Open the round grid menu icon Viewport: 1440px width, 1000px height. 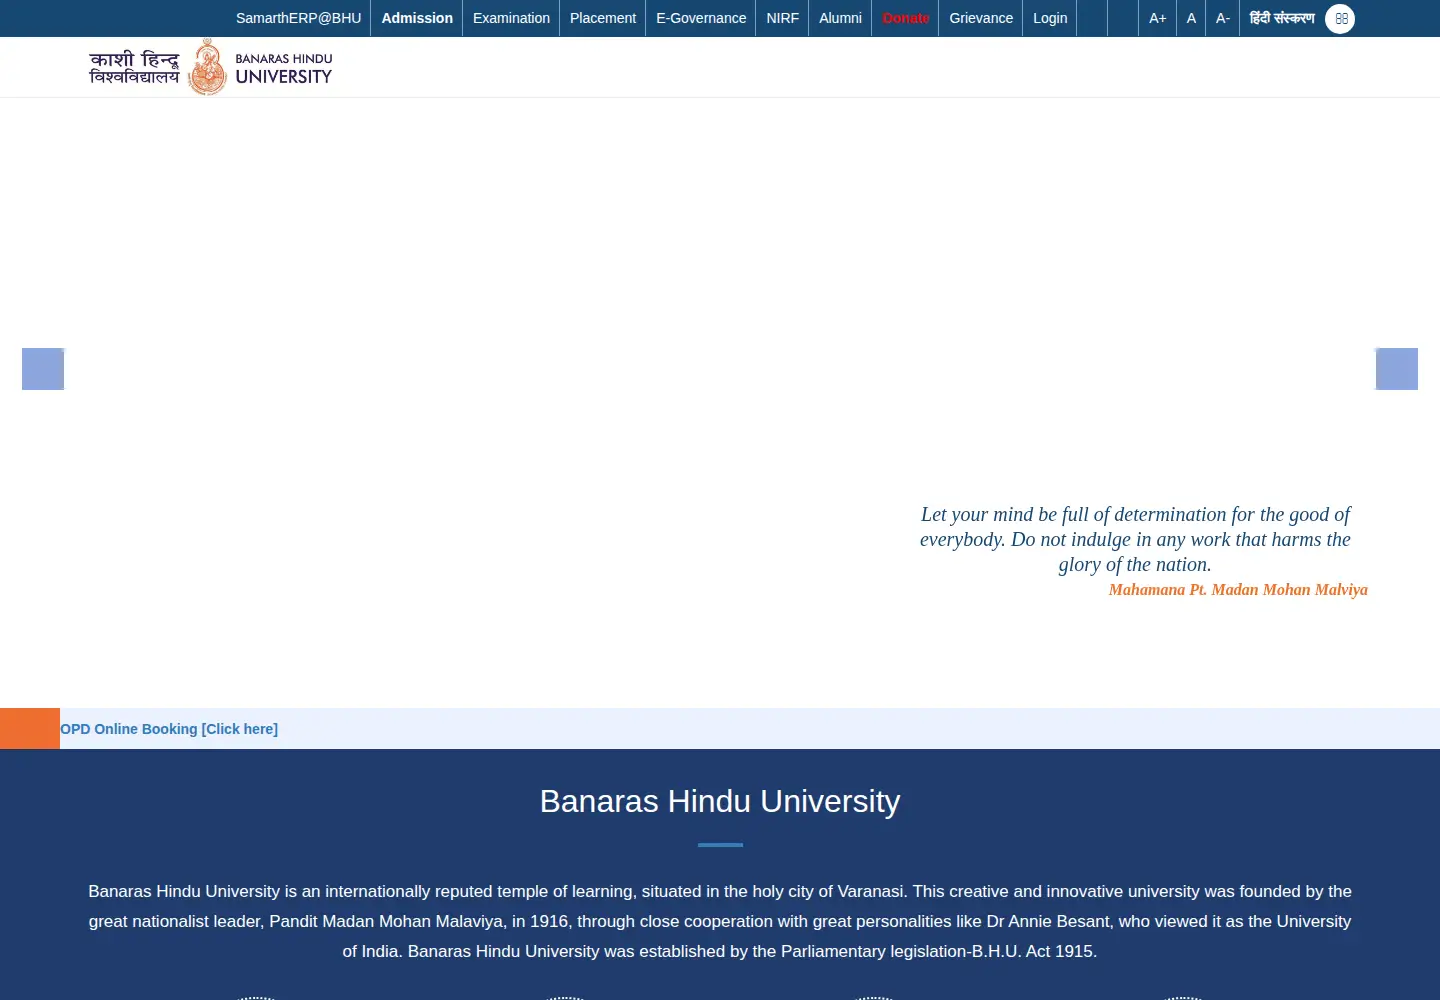click(x=1340, y=18)
